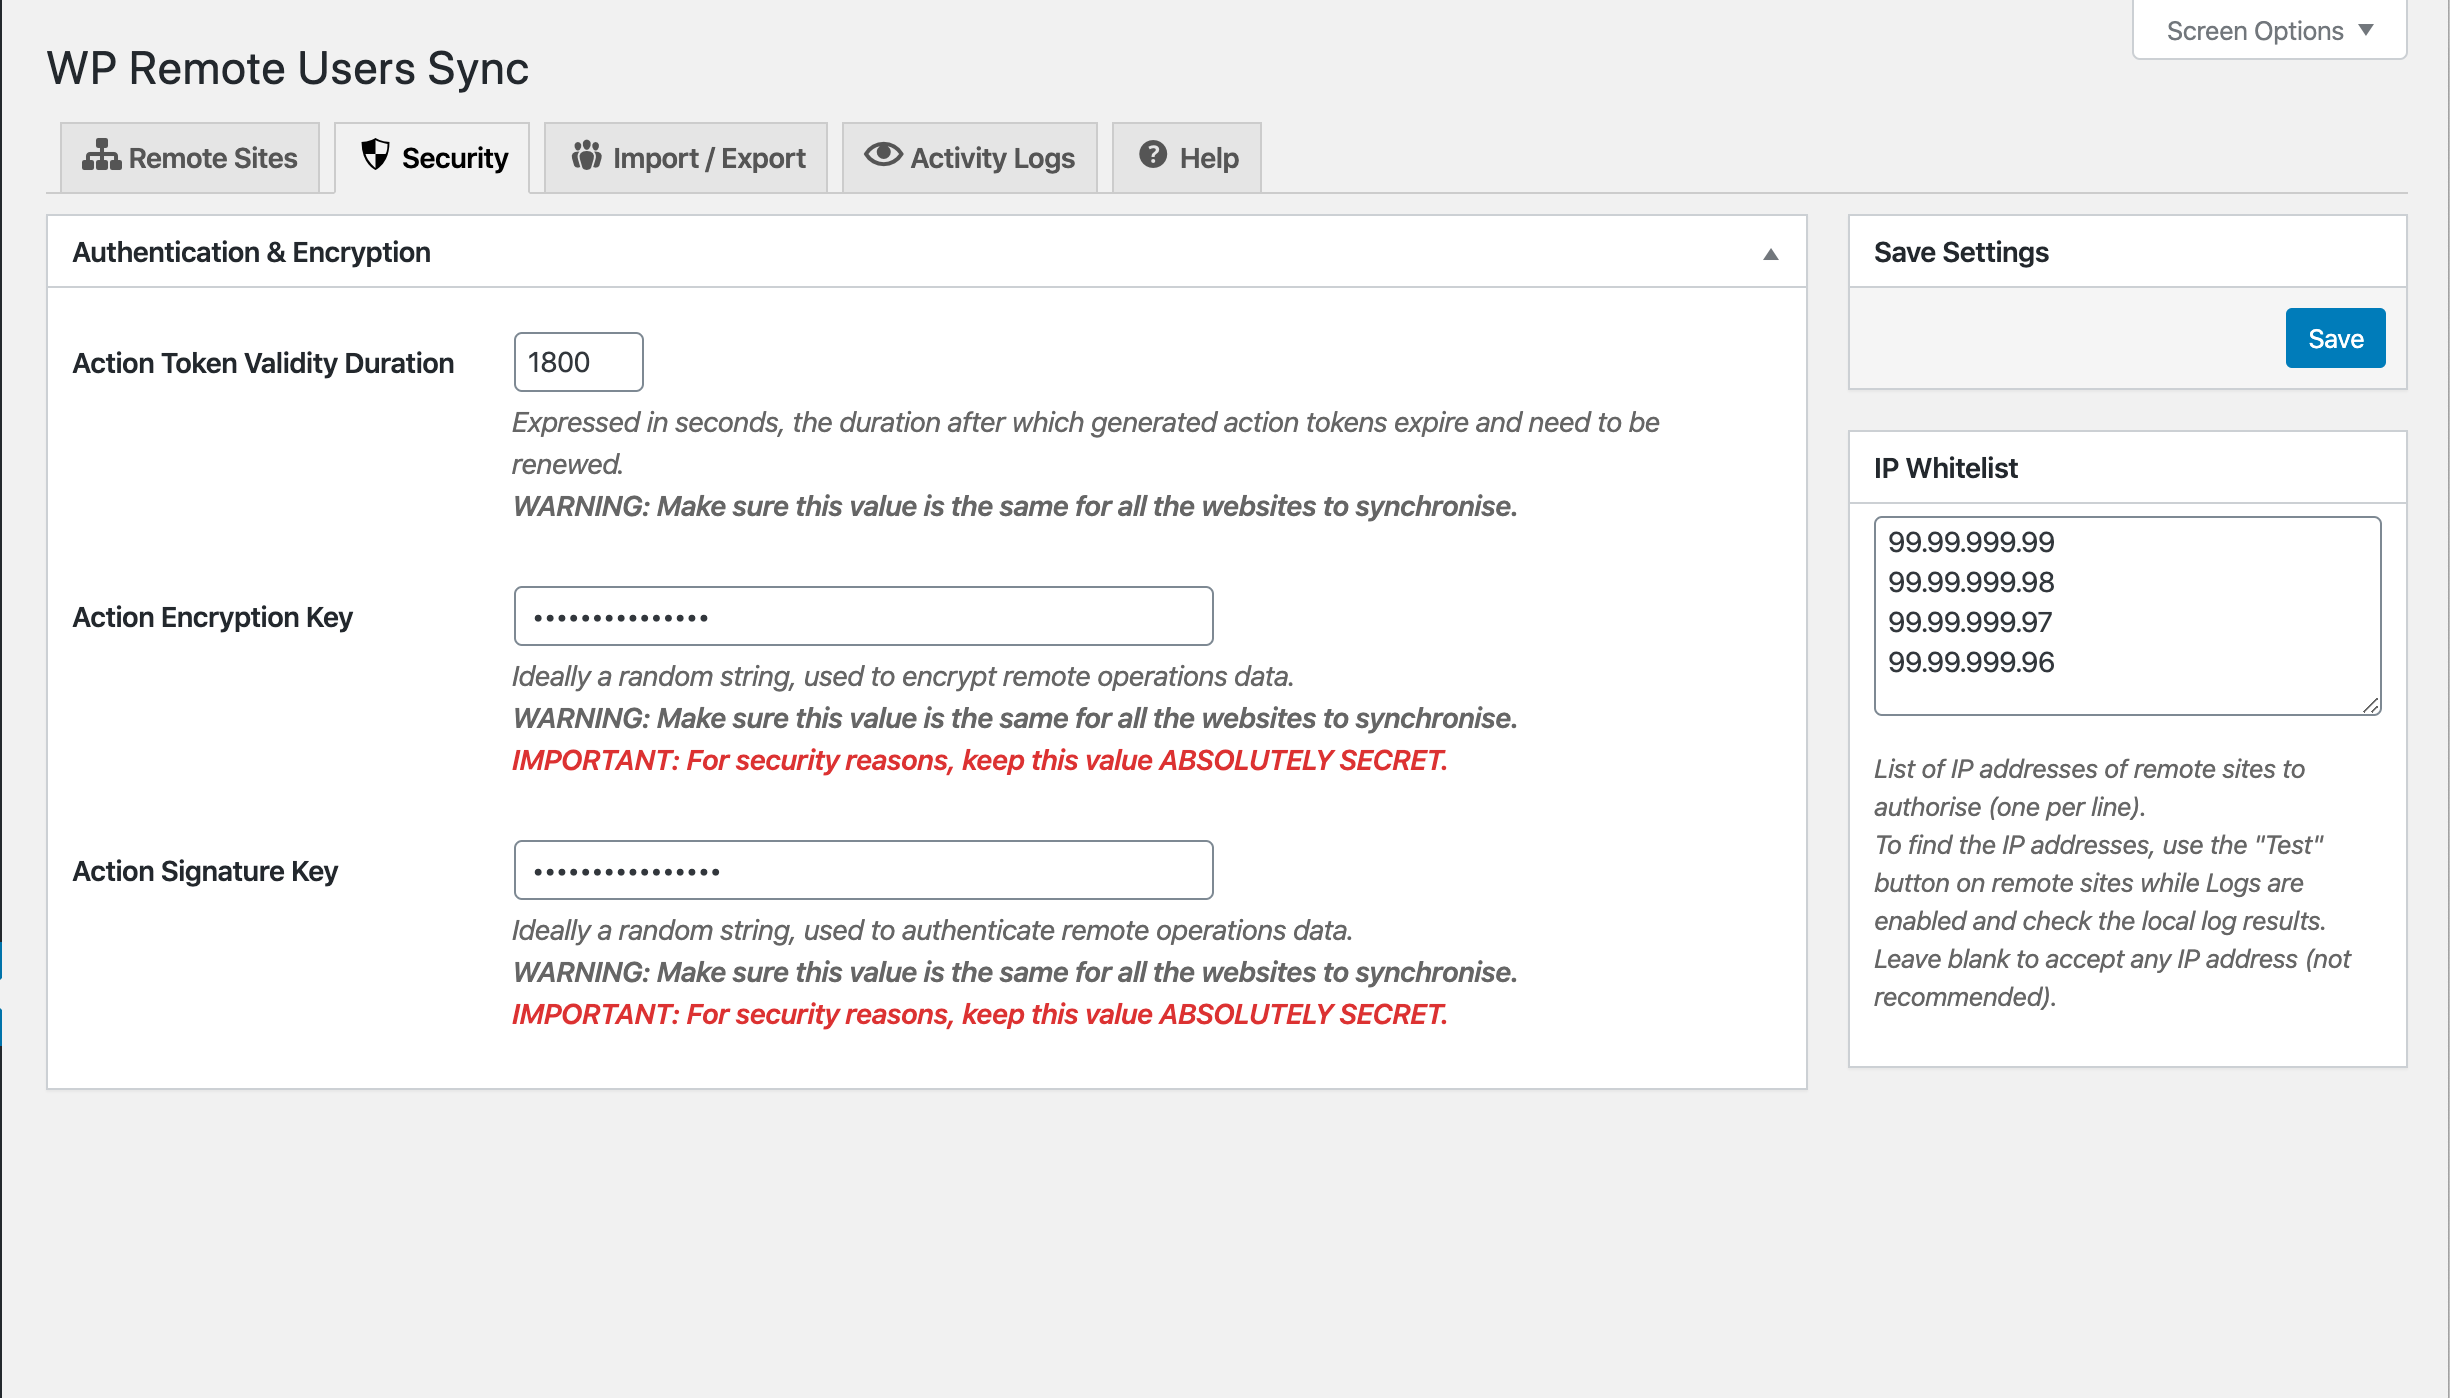Click the blue Save button

click(x=2335, y=339)
